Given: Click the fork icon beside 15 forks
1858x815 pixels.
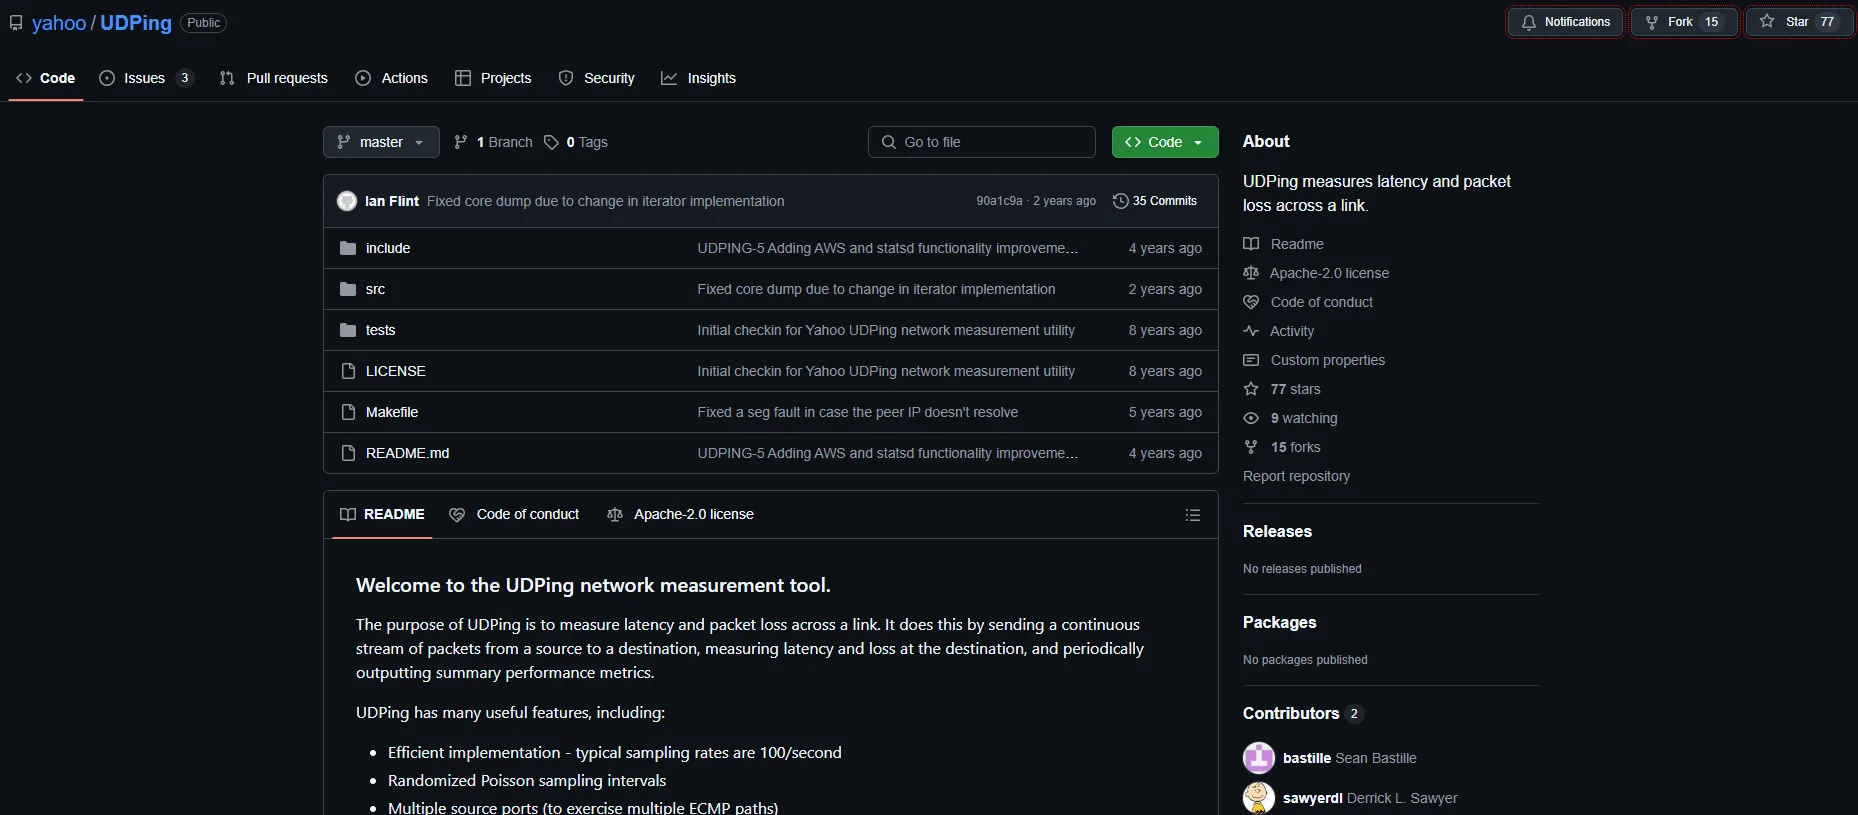Looking at the screenshot, I should pos(1251,447).
